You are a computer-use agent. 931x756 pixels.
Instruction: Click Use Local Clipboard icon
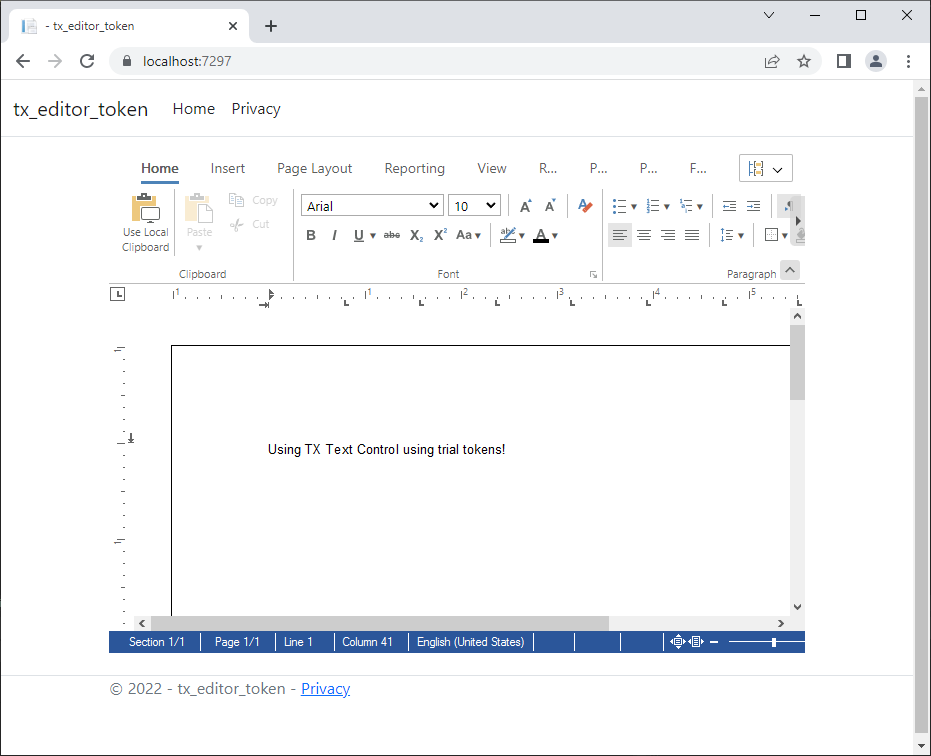(145, 208)
